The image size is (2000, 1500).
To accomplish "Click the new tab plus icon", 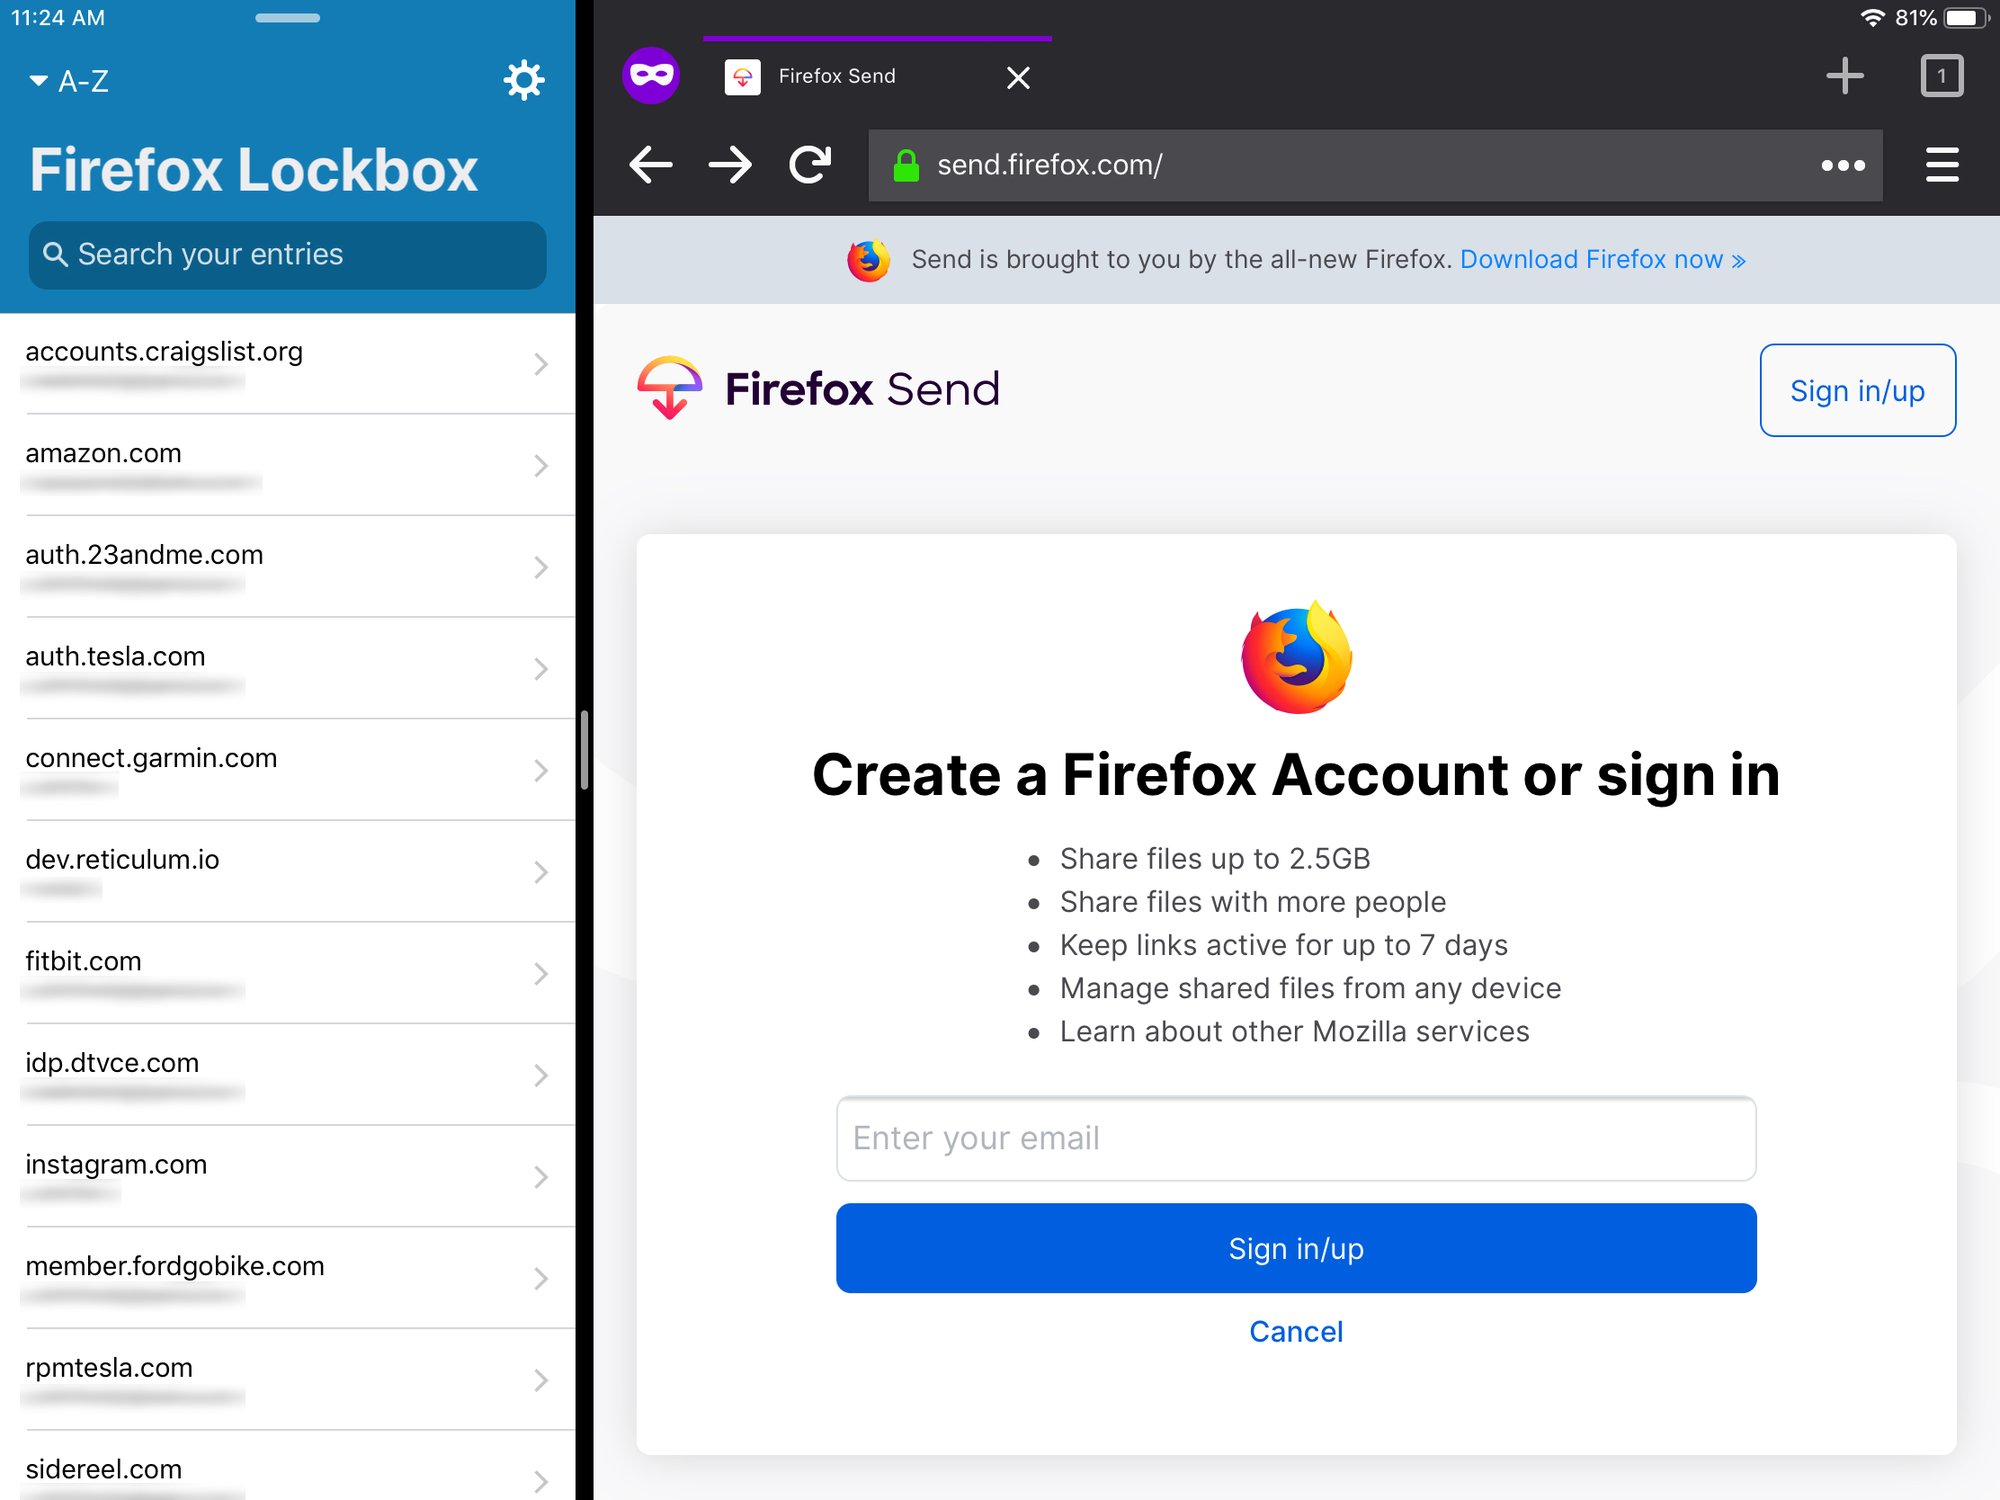I will tap(1844, 74).
